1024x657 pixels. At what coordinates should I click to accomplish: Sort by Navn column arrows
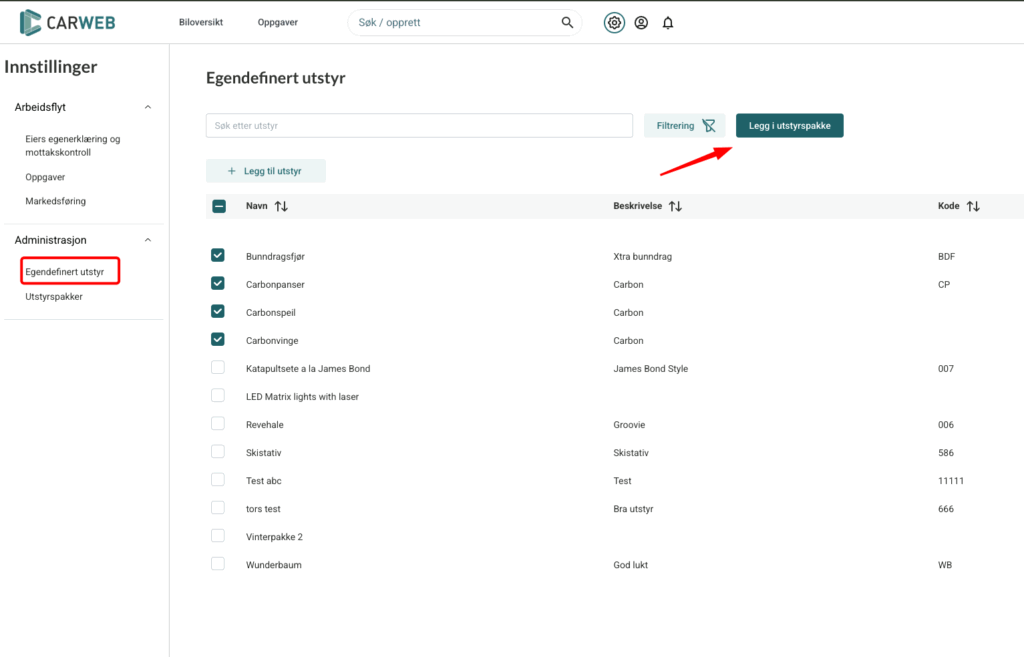[x=281, y=206]
